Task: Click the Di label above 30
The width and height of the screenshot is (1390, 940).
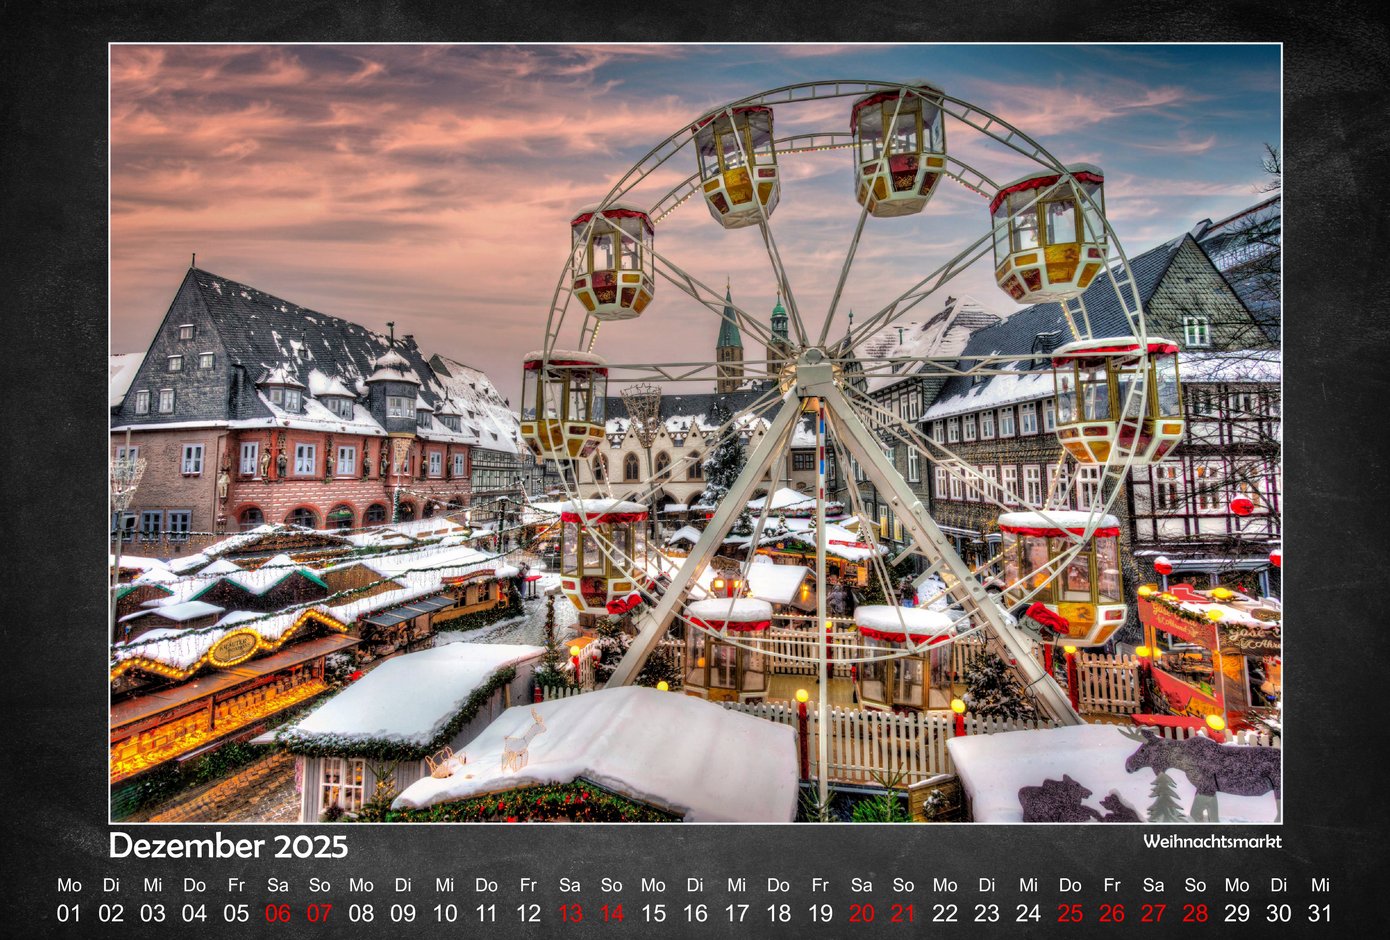Action: click(1279, 885)
